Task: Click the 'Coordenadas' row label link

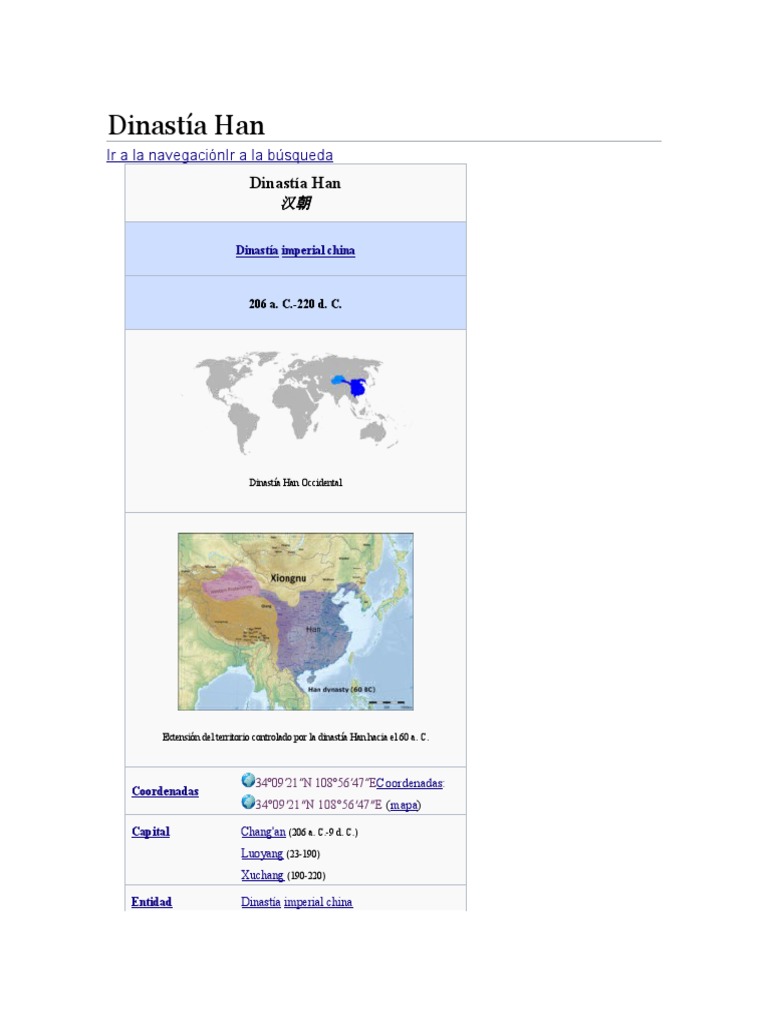Action: point(165,791)
